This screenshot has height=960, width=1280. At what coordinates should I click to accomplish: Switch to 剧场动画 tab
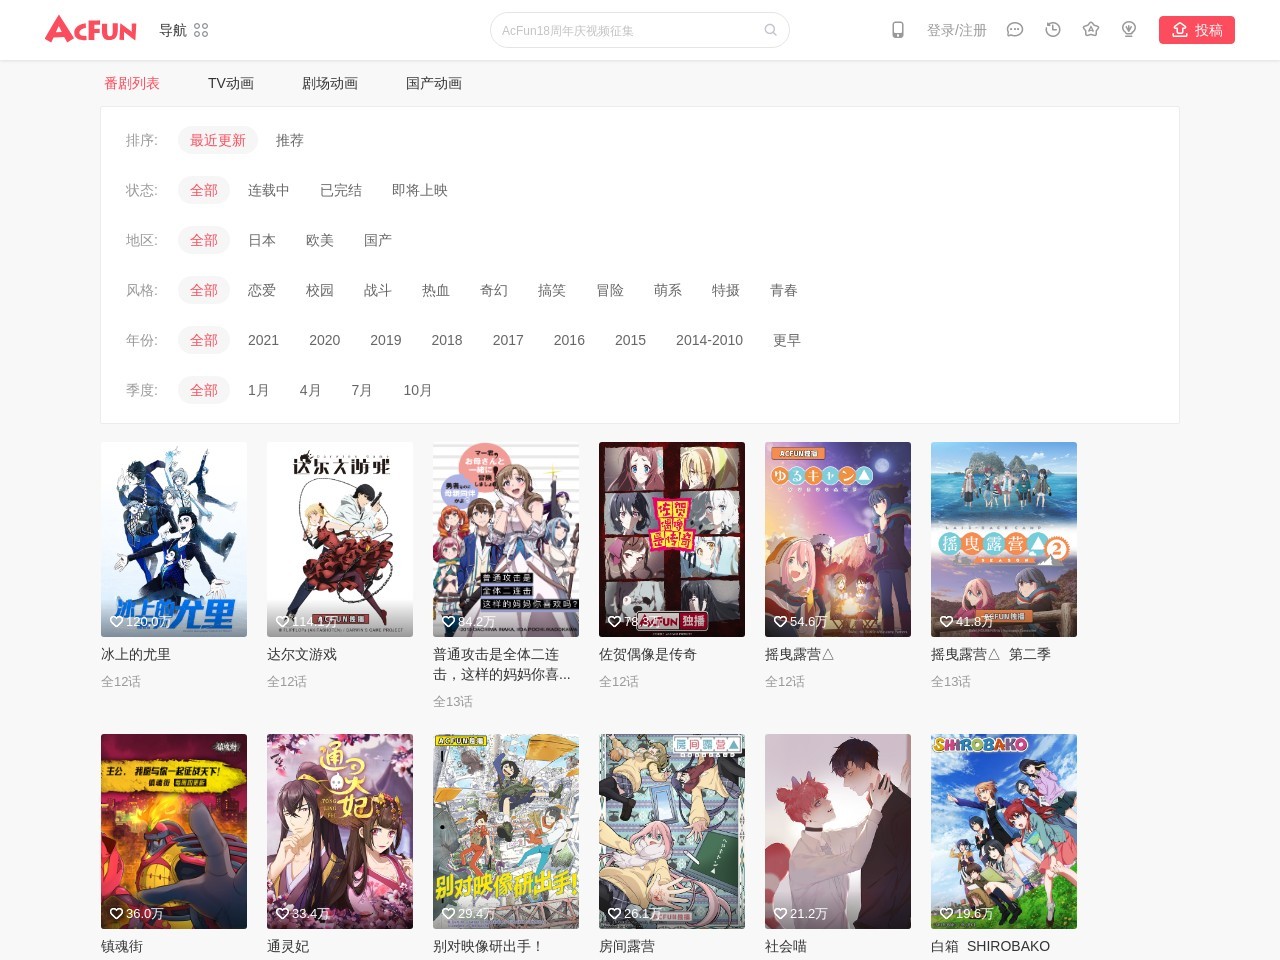330,83
